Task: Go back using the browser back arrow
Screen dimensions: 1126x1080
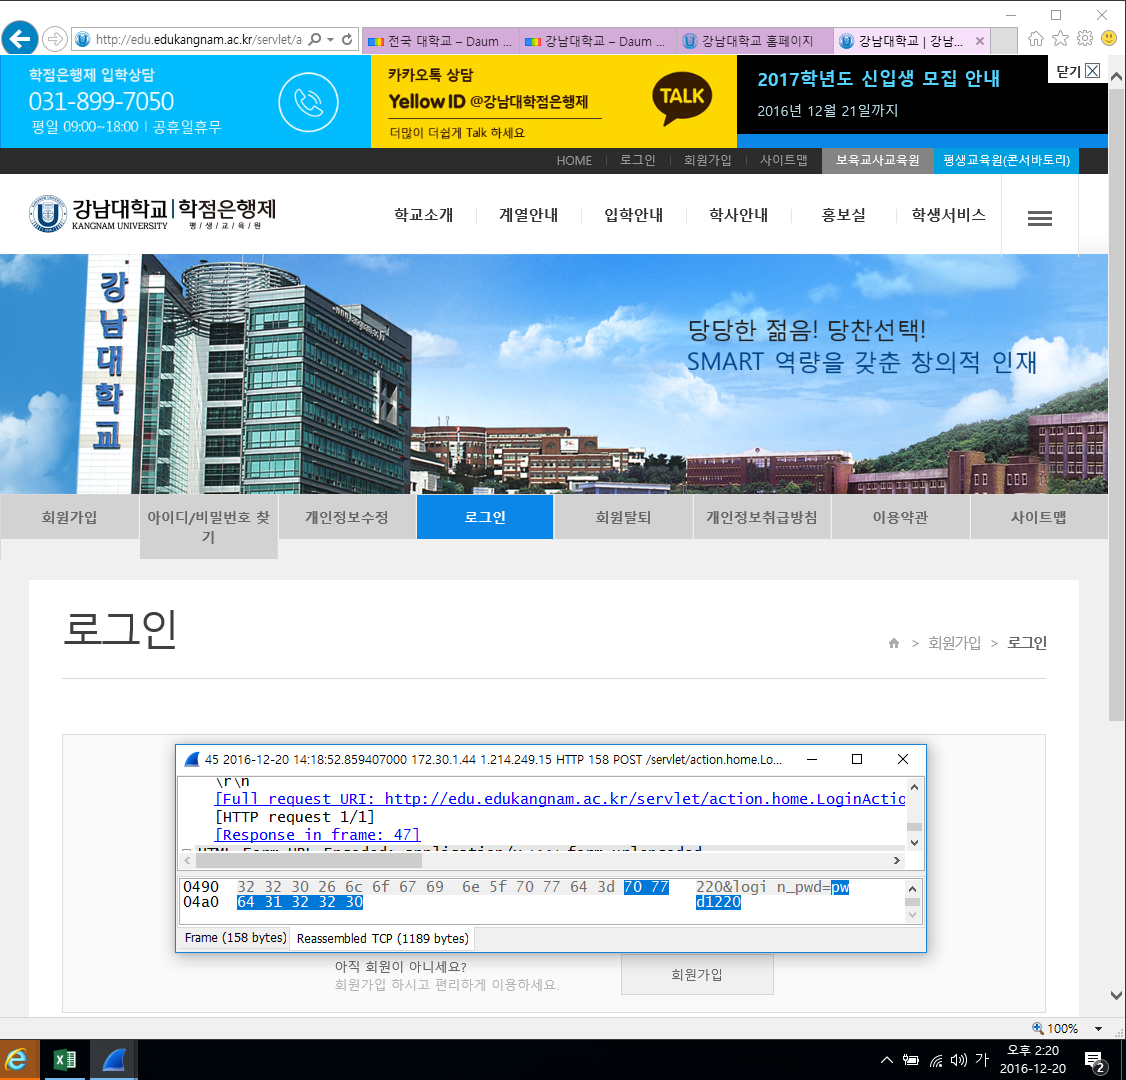Action: [x=20, y=38]
